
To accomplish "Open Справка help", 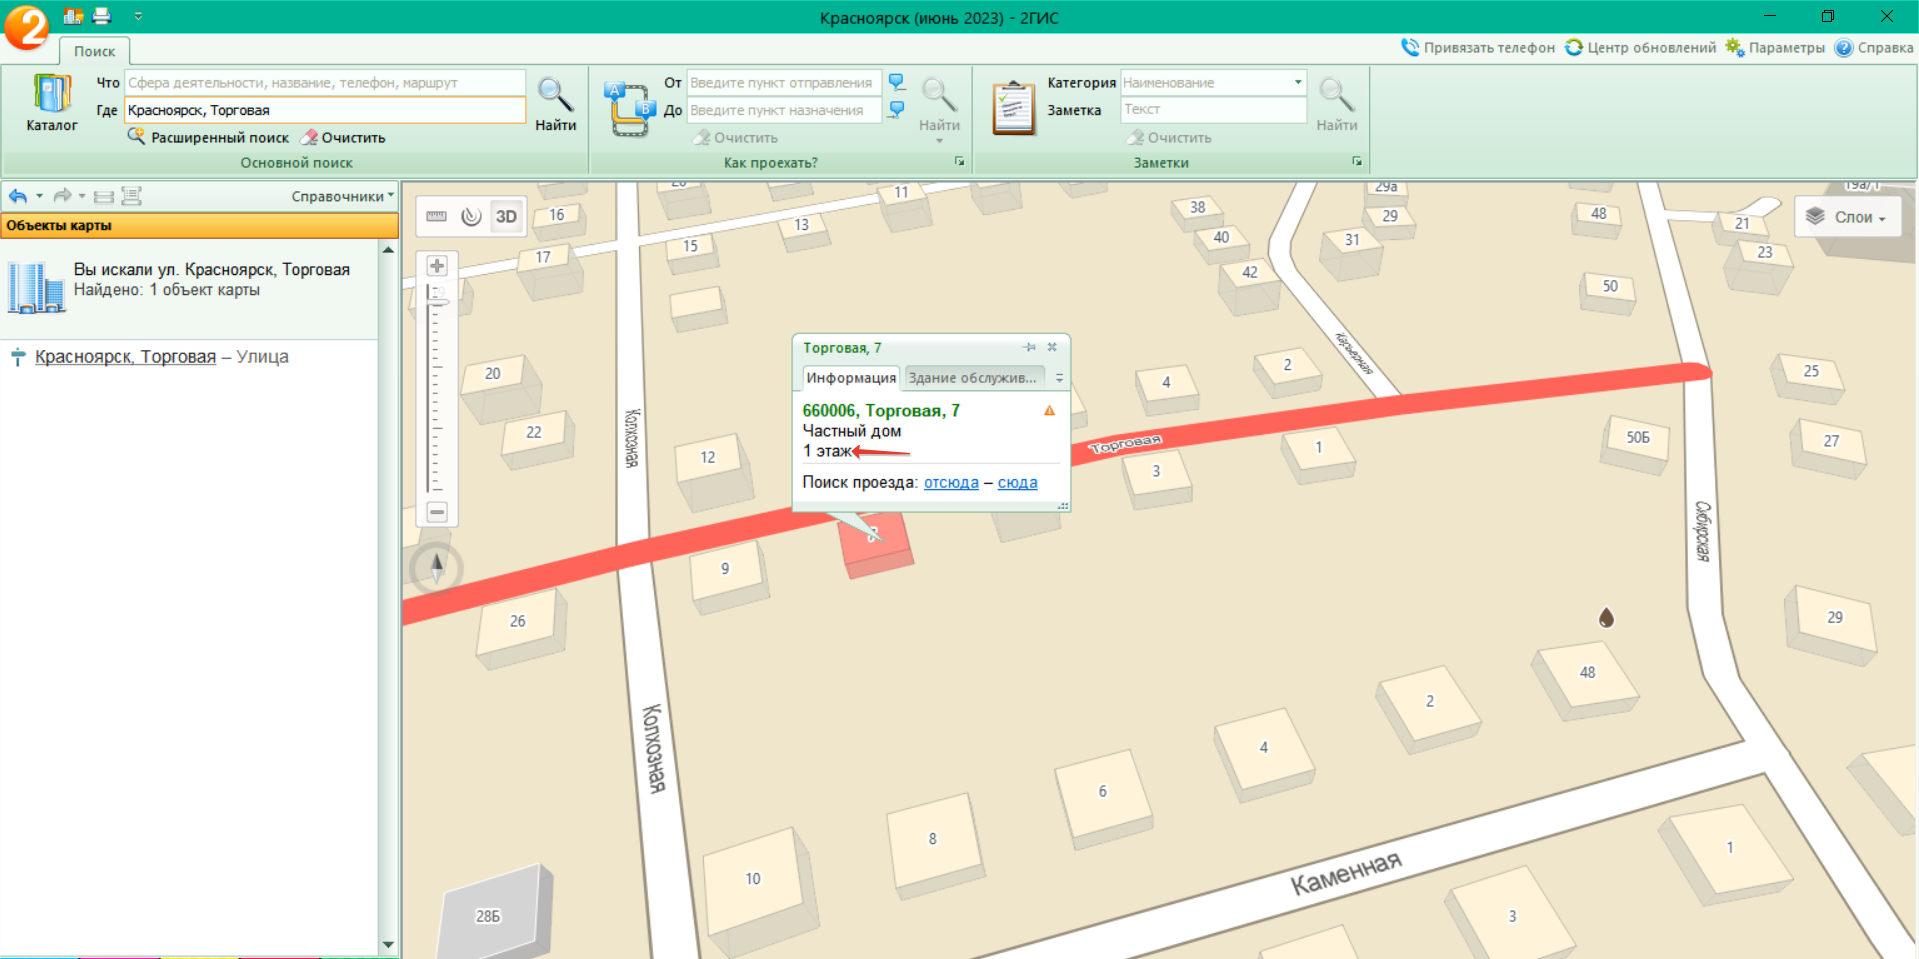I will click(1874, 47).
